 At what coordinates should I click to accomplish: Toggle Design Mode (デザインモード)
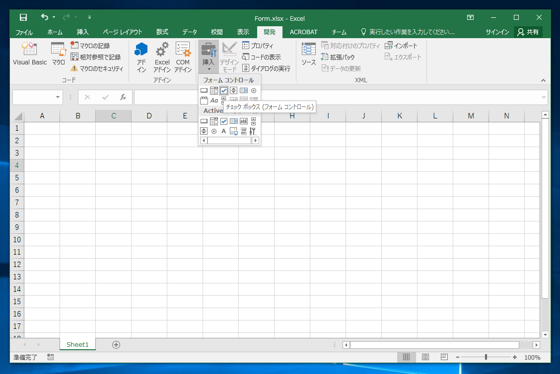click(x=229, y=57)
